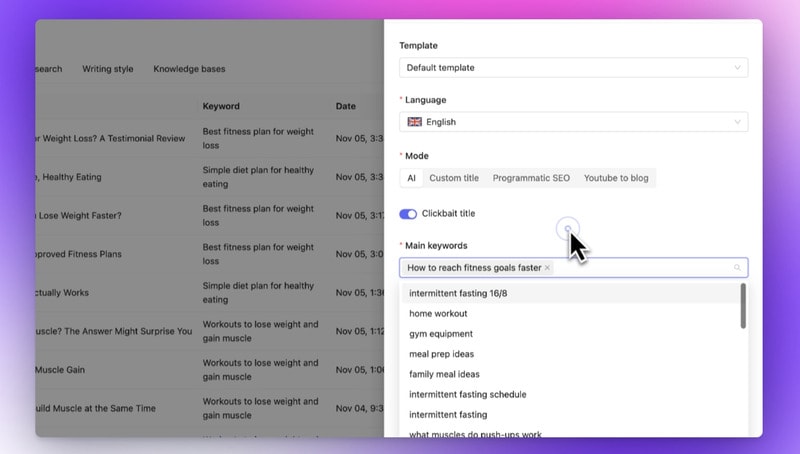The width and height of the screenshot is (800, 454).
Task: Open the Writing style tab
Action: (x=107, y=69)
